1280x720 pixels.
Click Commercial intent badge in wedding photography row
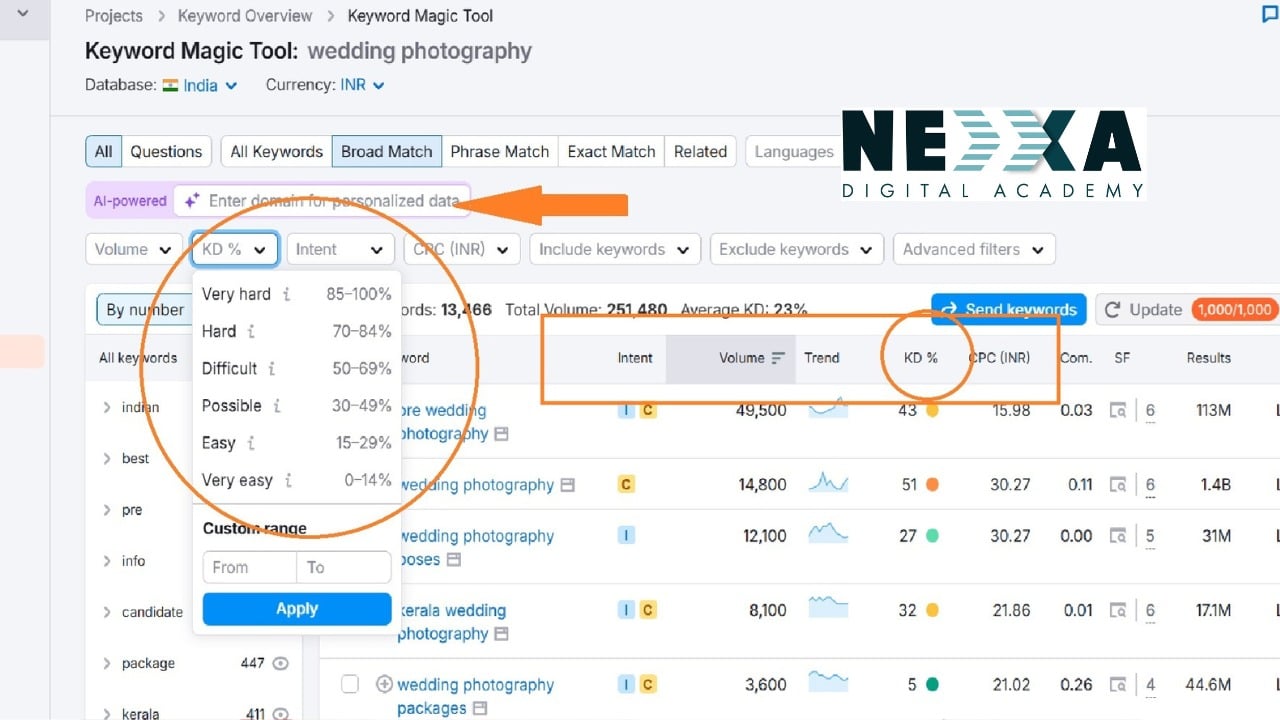click(626, 485)
